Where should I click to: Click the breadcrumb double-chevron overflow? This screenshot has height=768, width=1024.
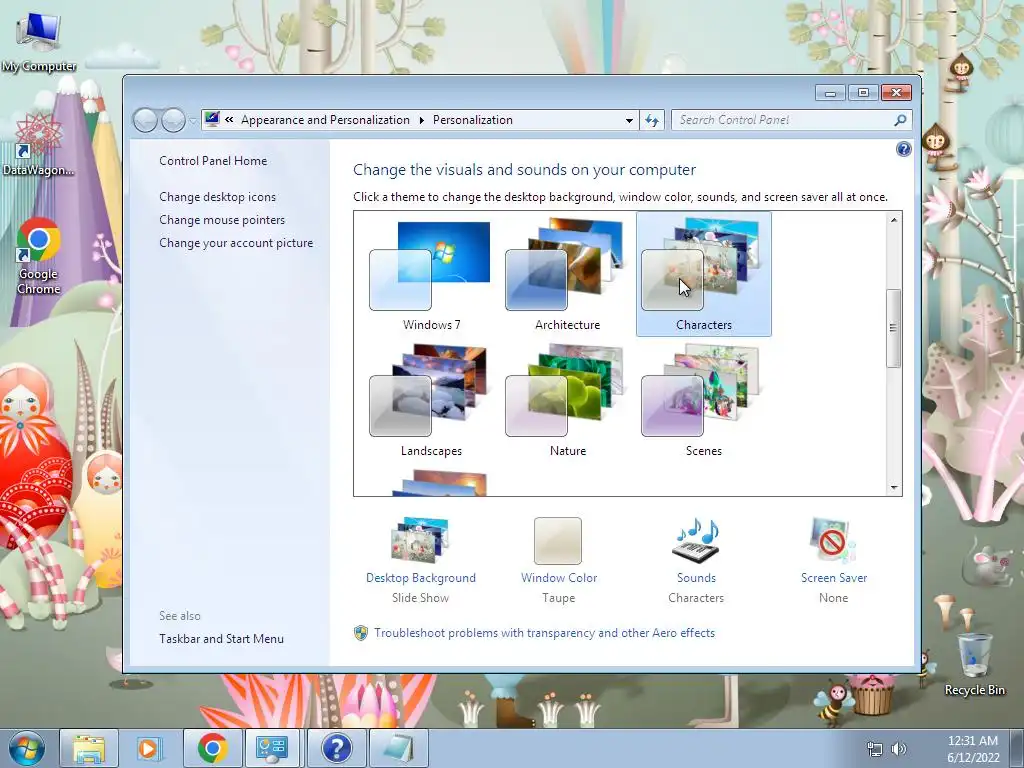point(229,120)
